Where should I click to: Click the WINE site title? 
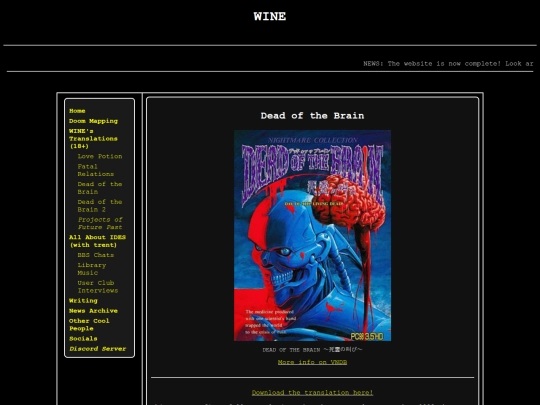click(x=270, y=16)
